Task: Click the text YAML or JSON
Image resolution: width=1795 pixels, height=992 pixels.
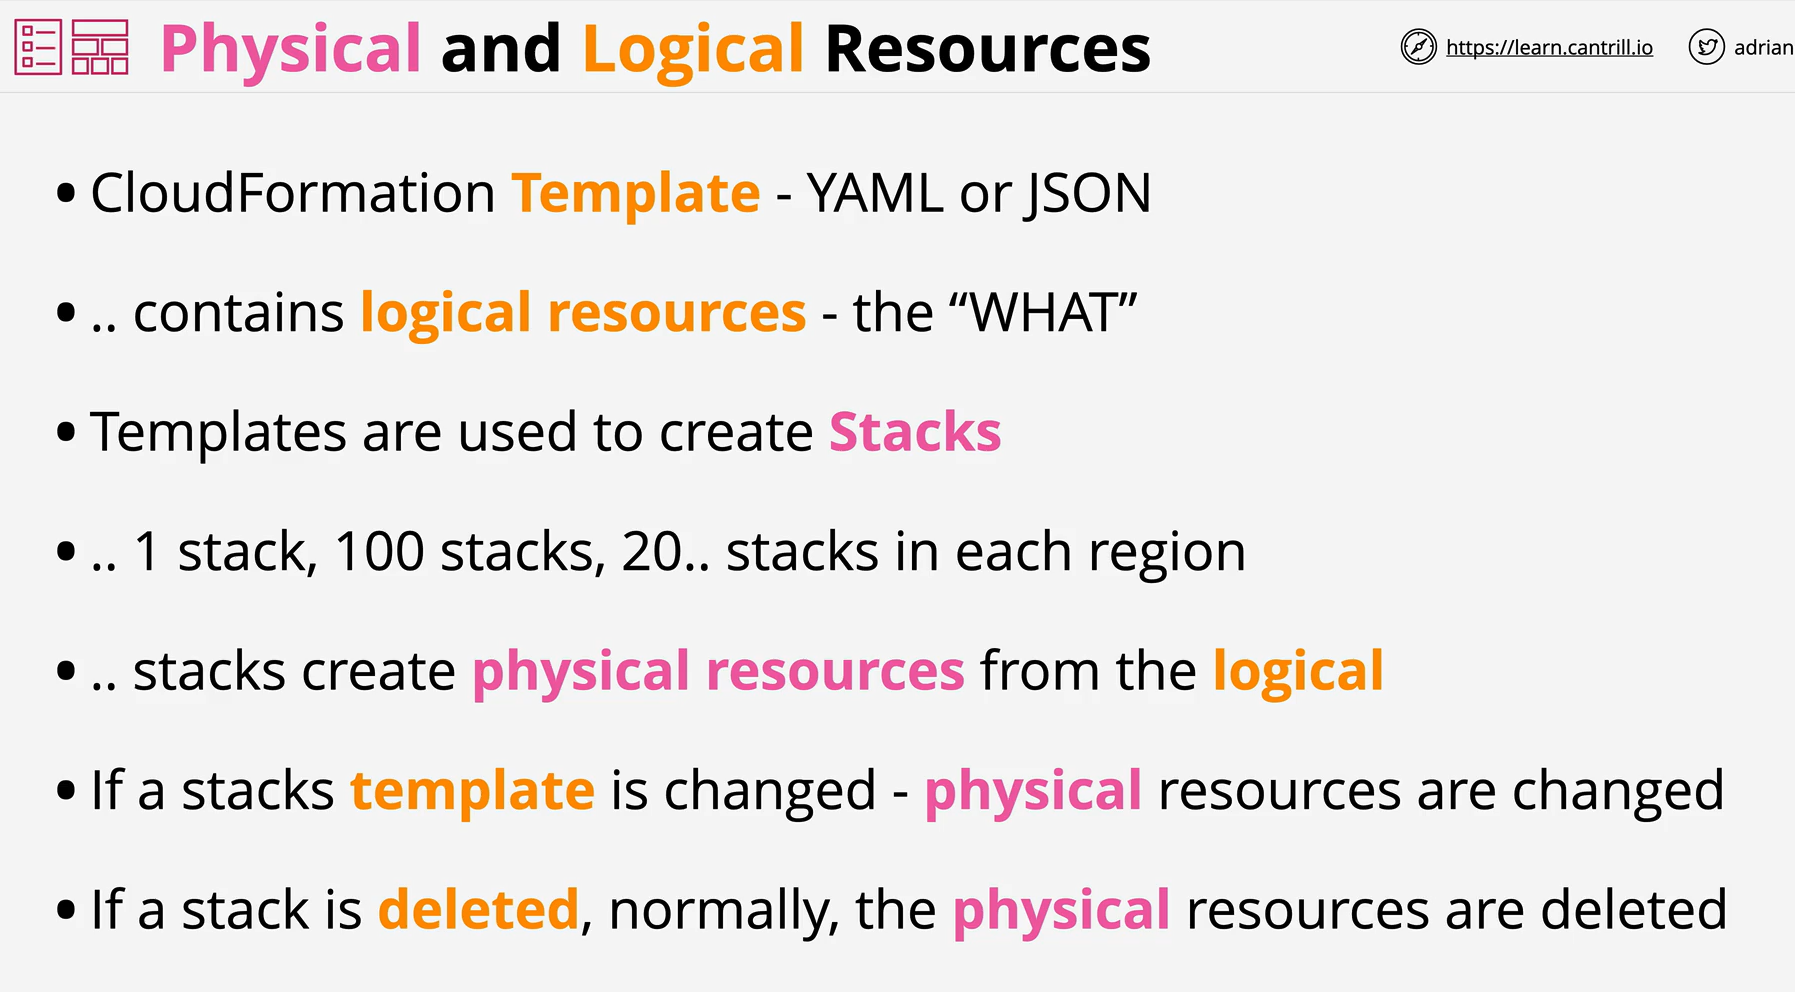Action: click(979, 194)
